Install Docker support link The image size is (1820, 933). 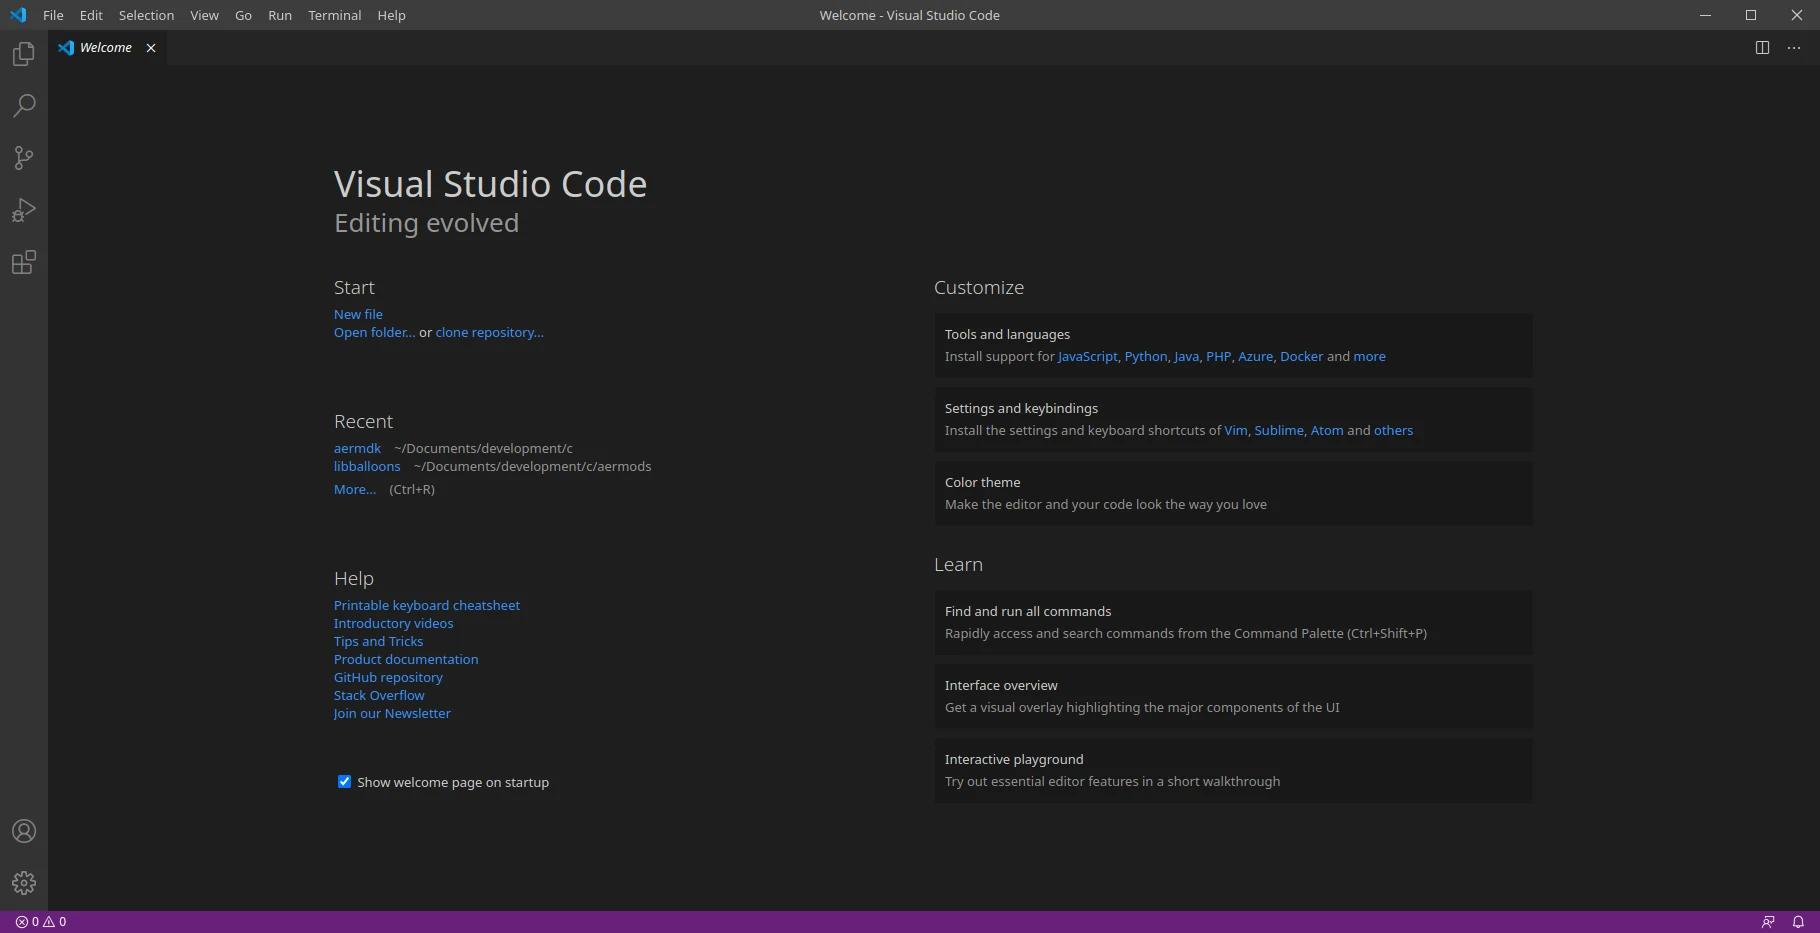tap(1301, 356)
